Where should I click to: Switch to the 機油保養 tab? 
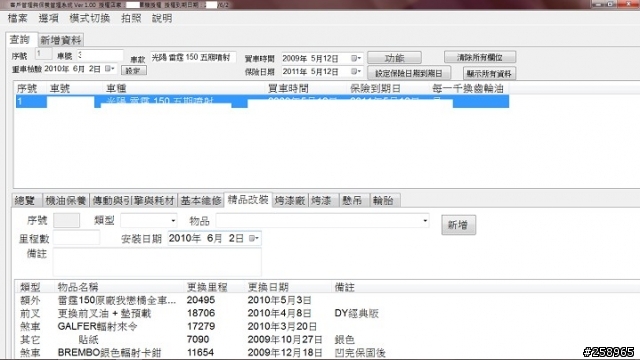[x=66, y=200]
